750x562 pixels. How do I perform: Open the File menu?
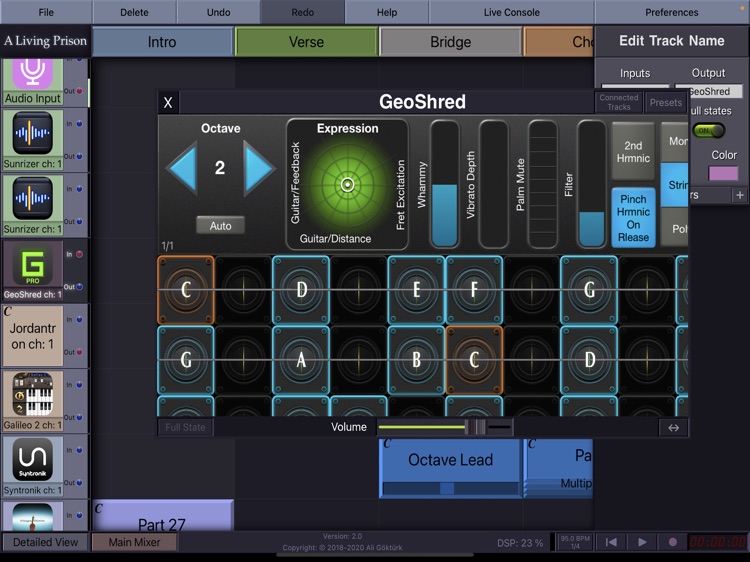coord(46,12)
